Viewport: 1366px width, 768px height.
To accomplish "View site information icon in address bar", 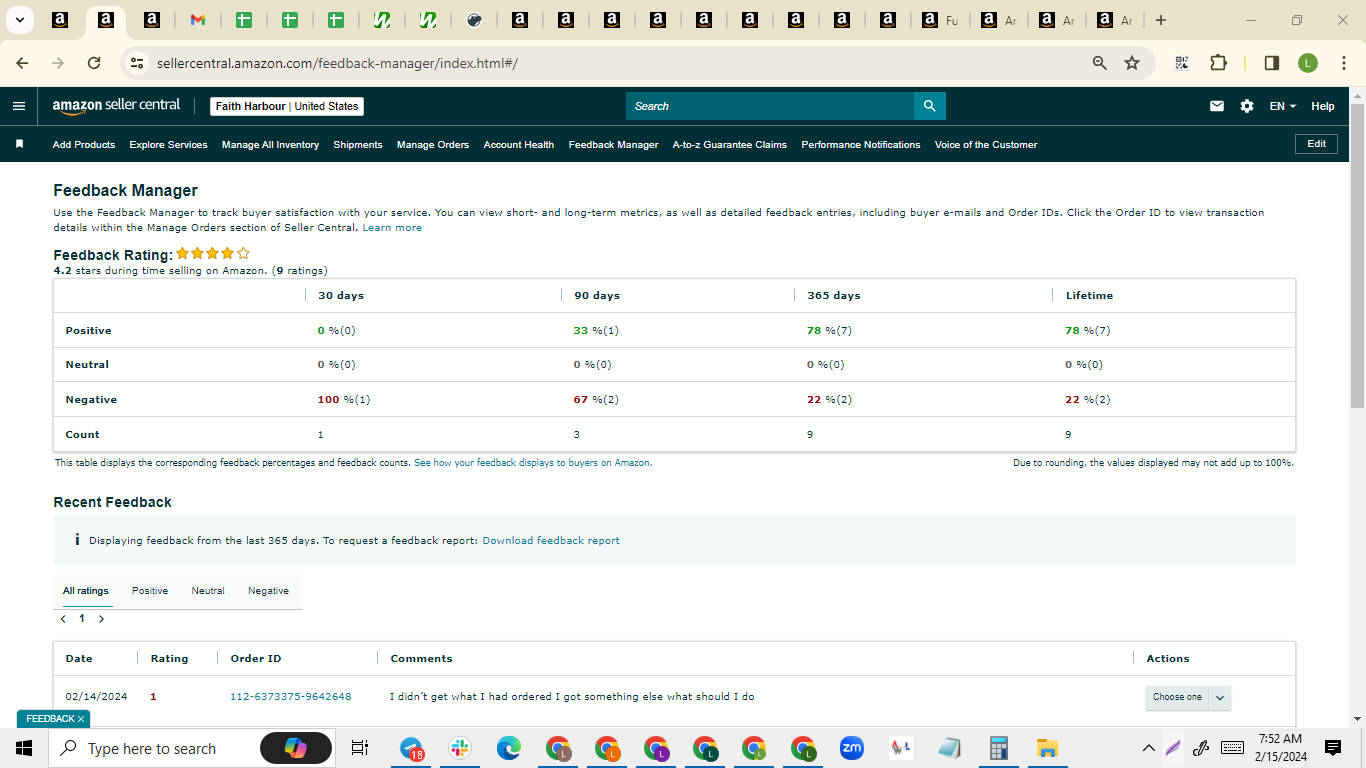I will 138,63.
